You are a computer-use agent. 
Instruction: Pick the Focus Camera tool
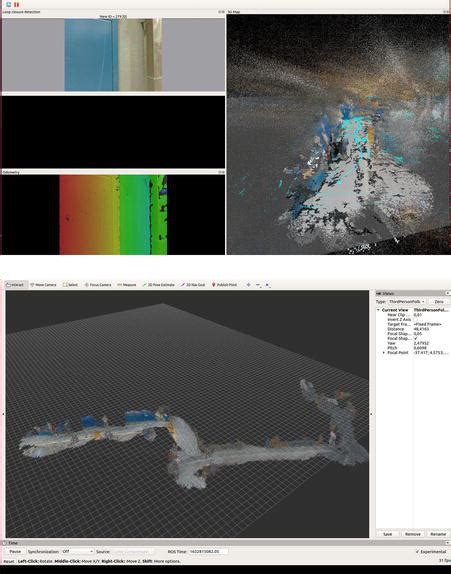(x=98, y=285)
